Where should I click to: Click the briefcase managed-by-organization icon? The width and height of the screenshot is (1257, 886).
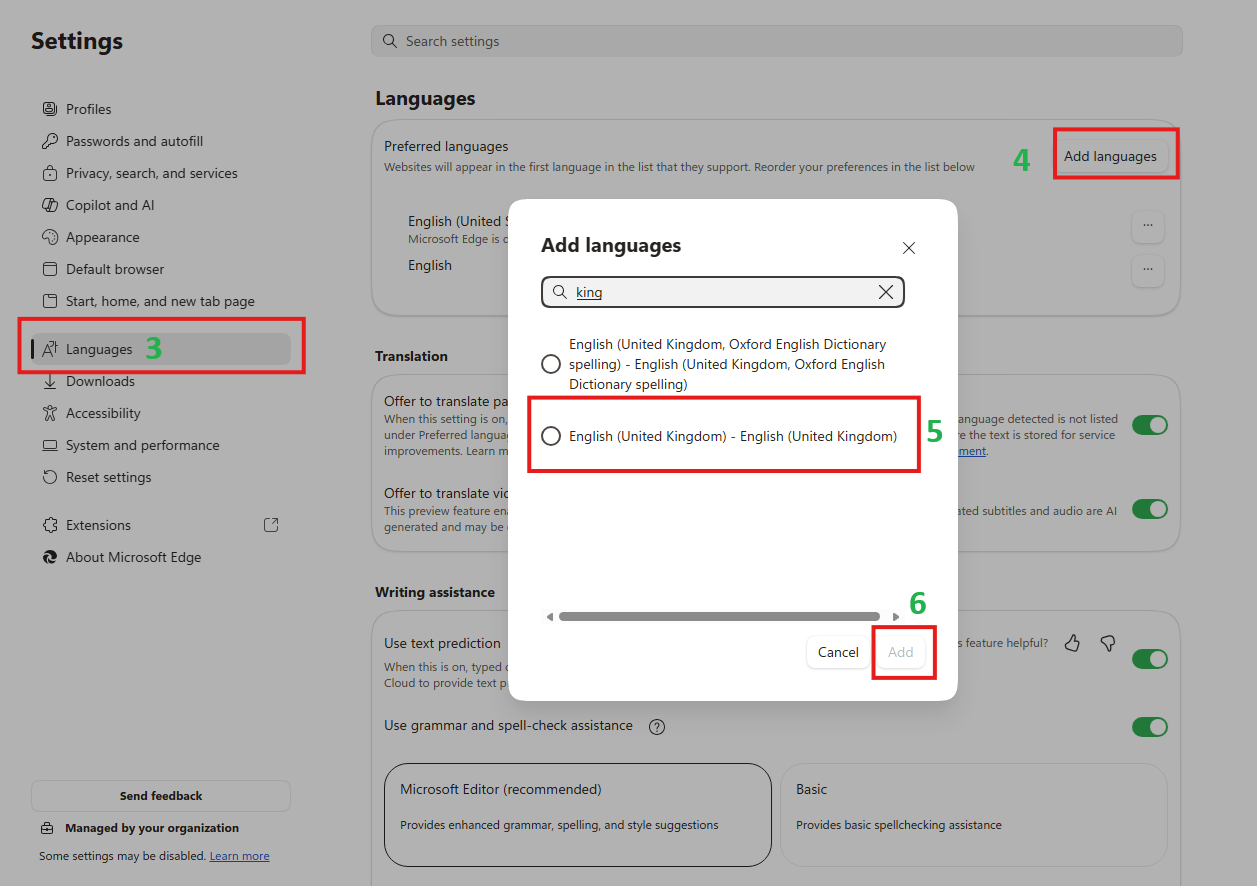tap(47, 828)
